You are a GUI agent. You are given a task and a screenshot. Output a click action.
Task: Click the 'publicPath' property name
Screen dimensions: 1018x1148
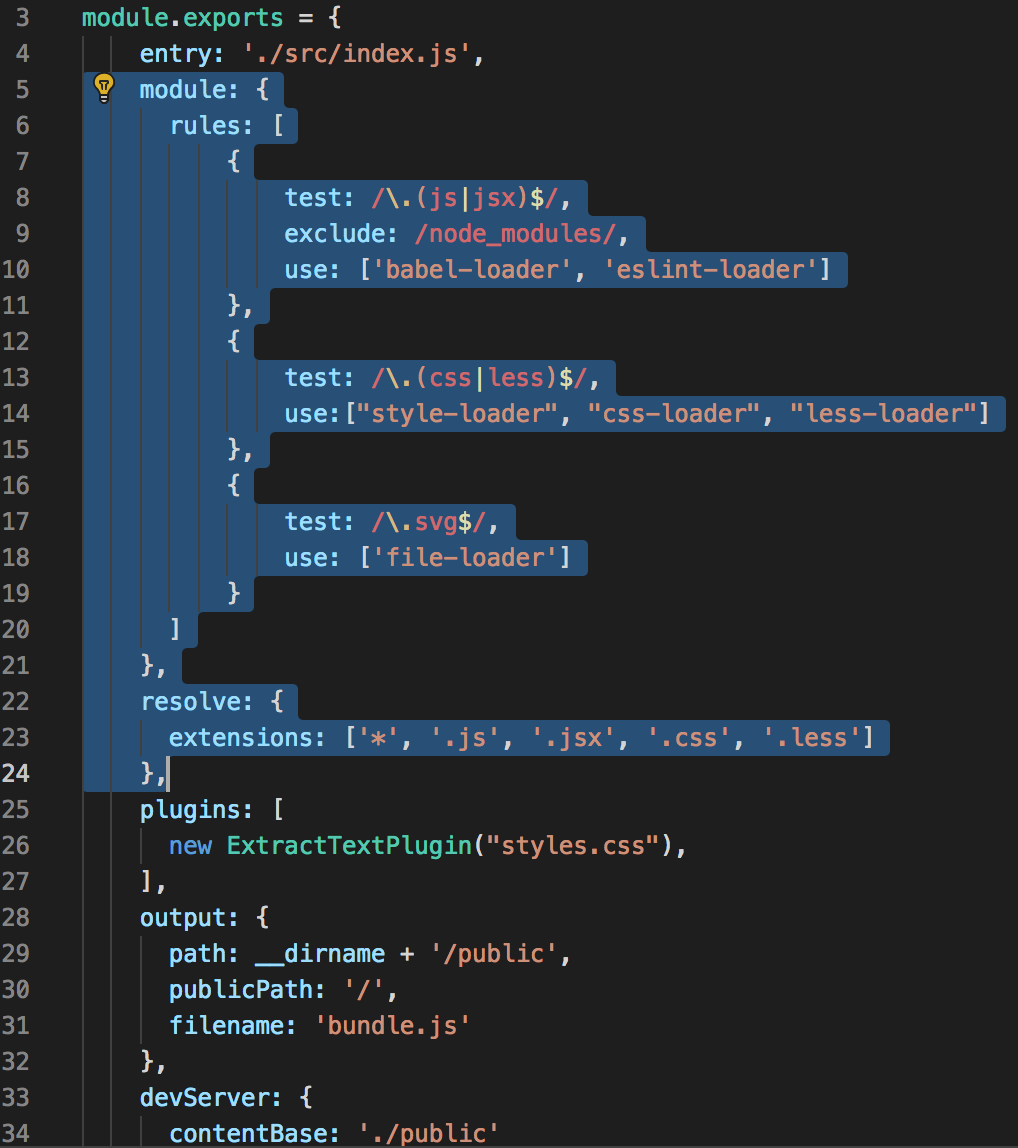239,989
